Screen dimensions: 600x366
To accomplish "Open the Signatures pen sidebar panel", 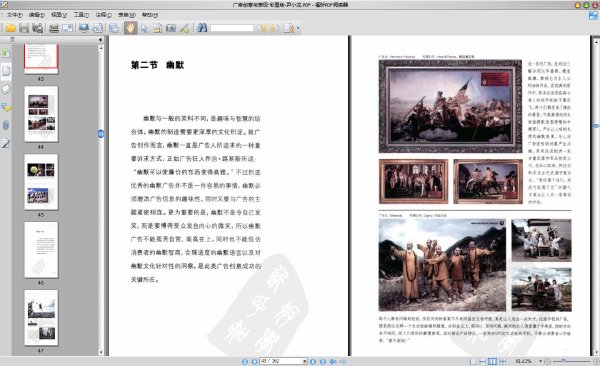I will (6, 143).
